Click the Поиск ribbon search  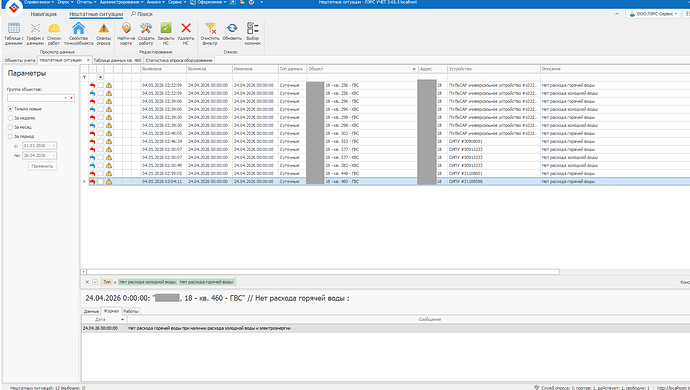pyautogui.click(x=142, y=14)
